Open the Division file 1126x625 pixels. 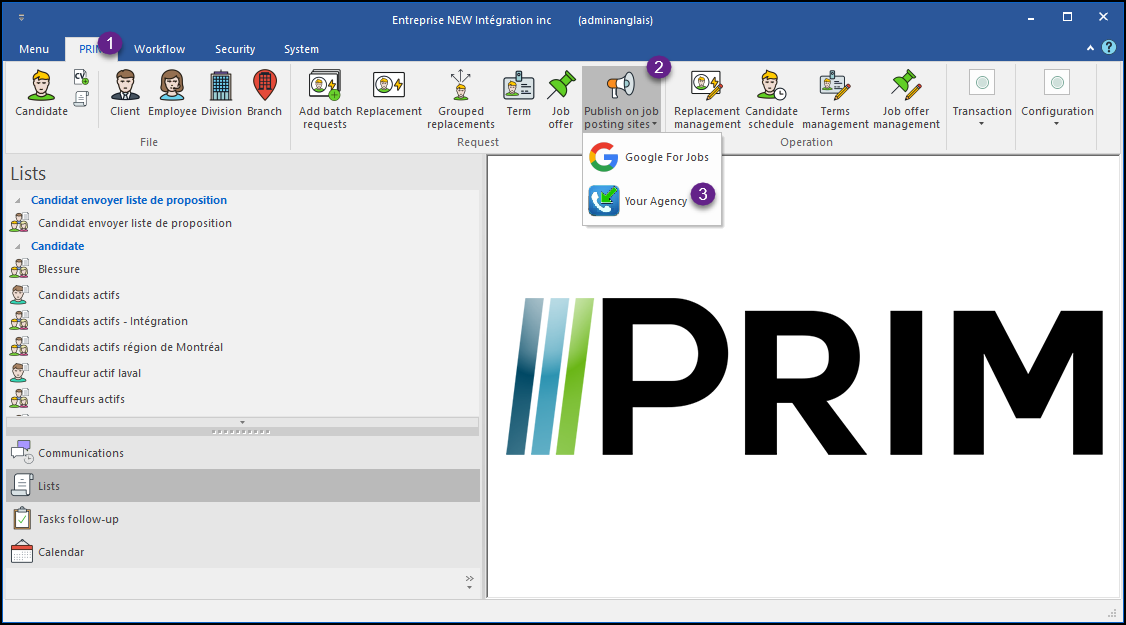pos(221,93)
